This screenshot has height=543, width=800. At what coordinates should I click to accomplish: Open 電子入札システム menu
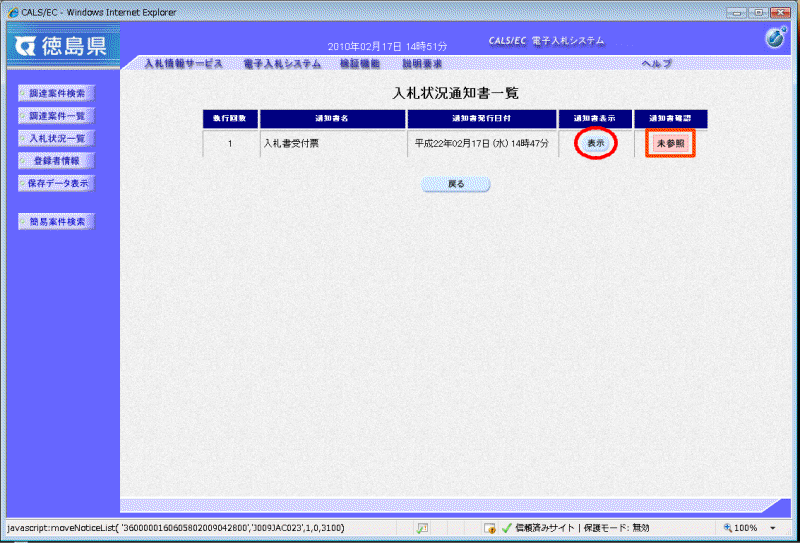click(282, 64)
